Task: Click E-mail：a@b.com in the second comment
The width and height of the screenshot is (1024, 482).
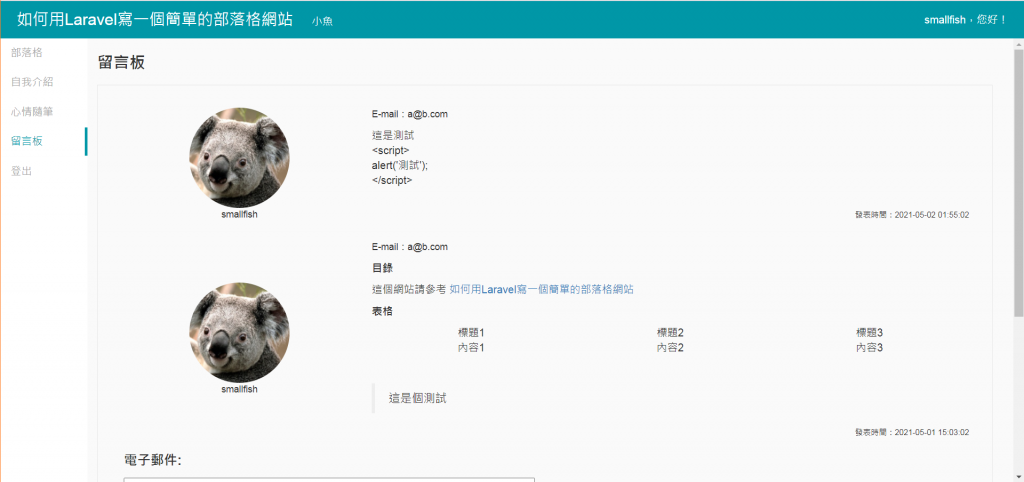Action: [x=409, y=247]
